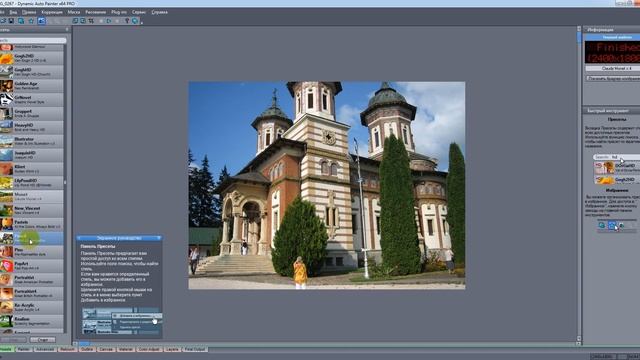
Task: Open the Сервис menu
Action: [139, 12]
